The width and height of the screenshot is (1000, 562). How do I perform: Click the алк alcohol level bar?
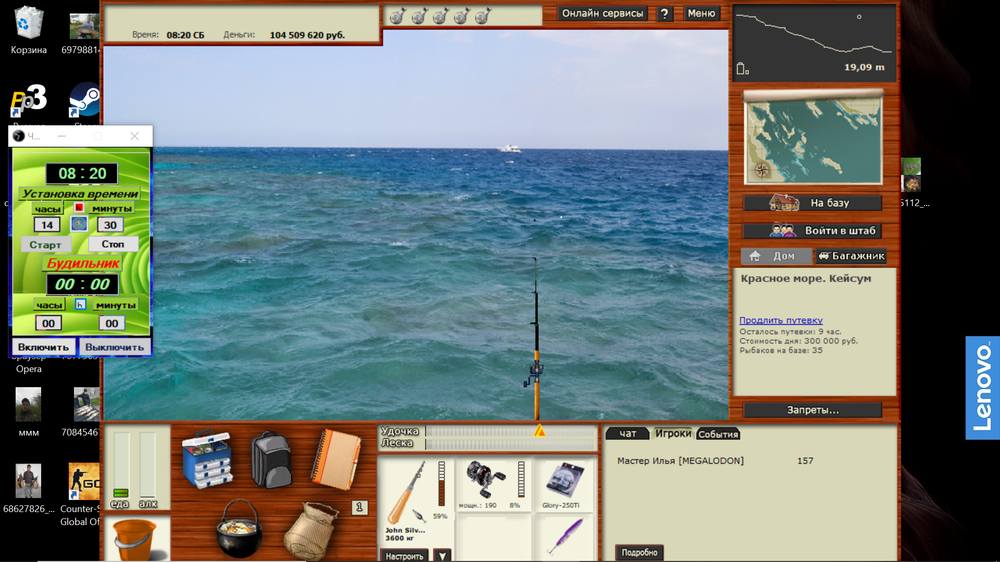coord(147,466)
